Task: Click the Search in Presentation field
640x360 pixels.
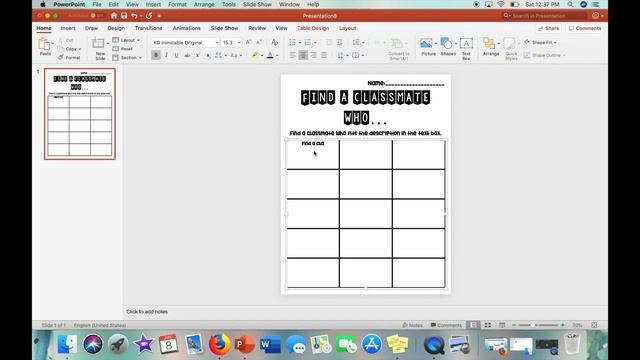Action: click(544, 16)
